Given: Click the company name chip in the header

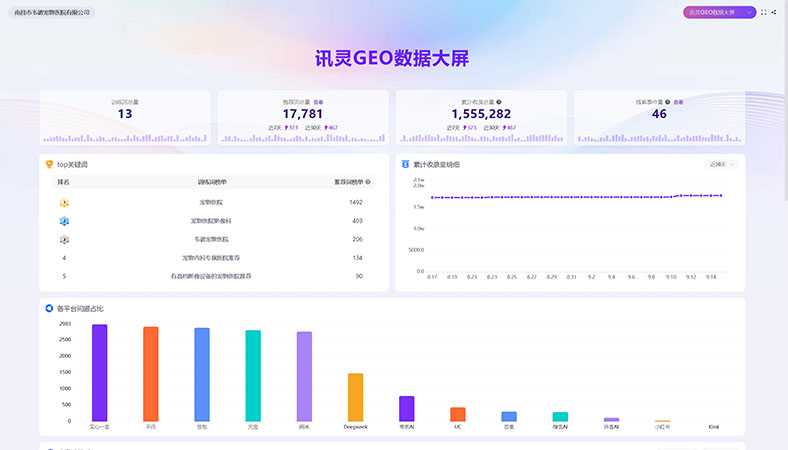Looking at the screenshot, I should [x=52, y=12].
